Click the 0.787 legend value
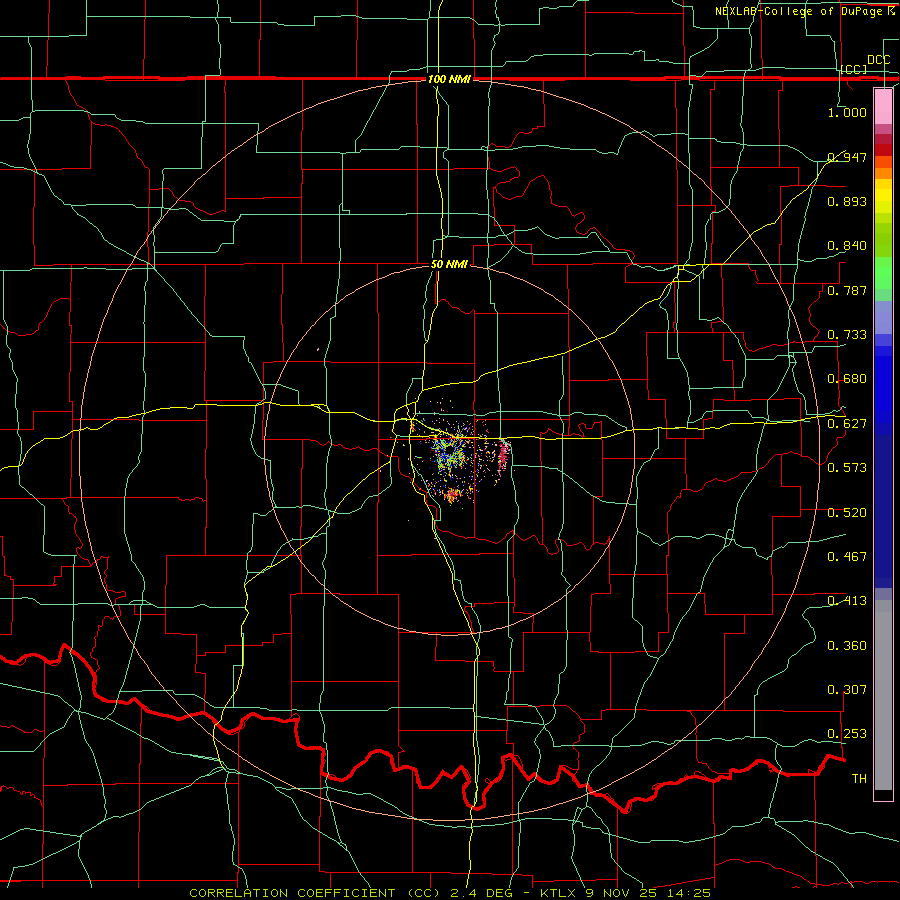The width and height of the screenshot is (900, 900). tap(847, 290)
